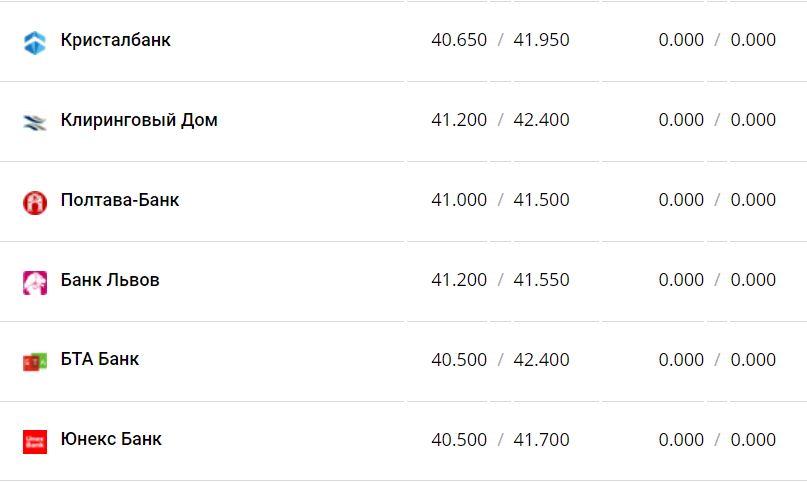Click БТА Банк buy rate 40.500

click(459, 360)
